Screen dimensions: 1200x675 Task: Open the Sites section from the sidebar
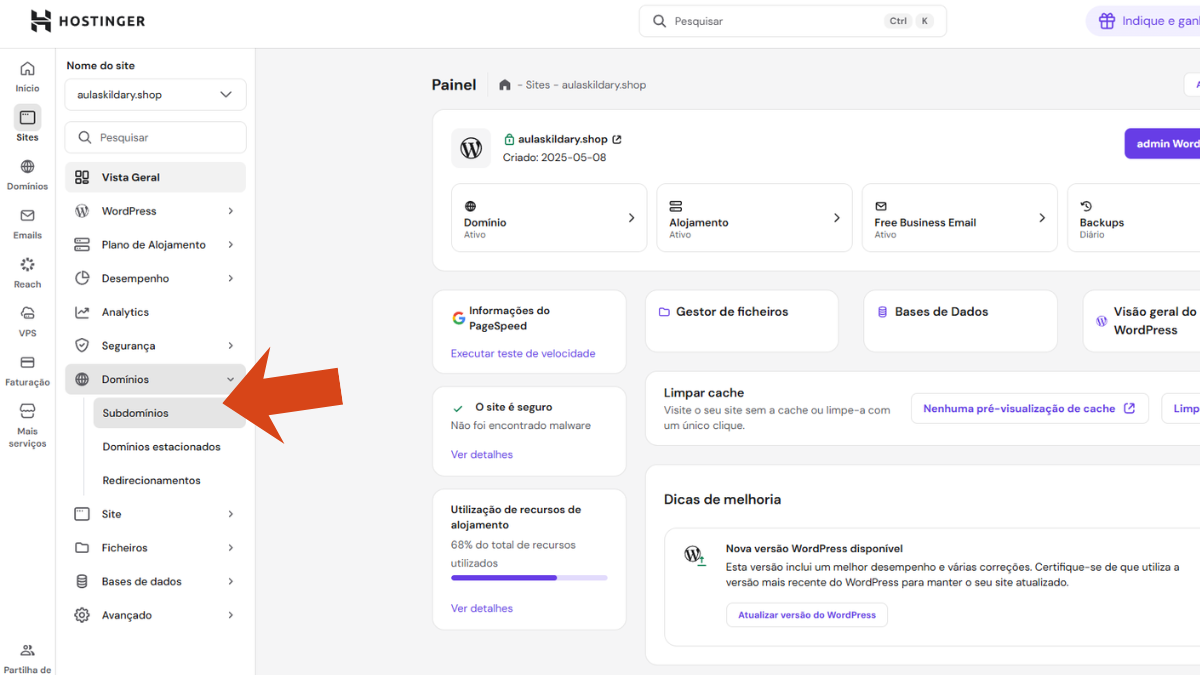coord(27,122)
